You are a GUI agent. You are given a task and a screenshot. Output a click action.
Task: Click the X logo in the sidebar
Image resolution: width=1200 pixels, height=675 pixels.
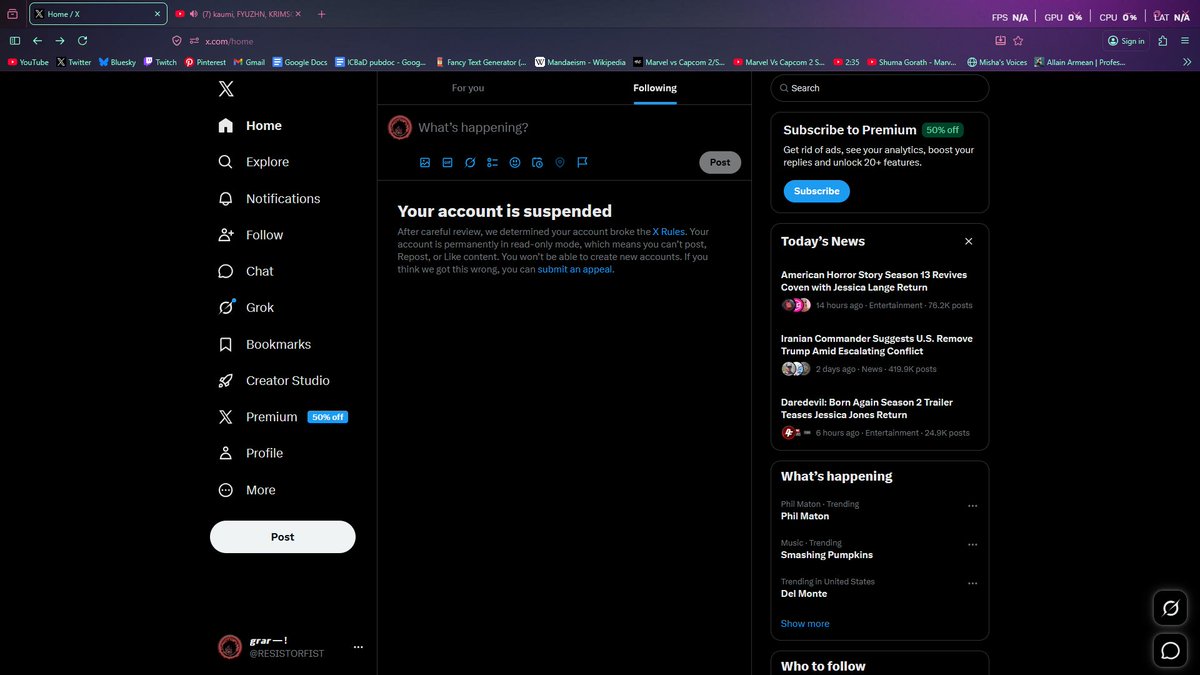tap(226, 88)
